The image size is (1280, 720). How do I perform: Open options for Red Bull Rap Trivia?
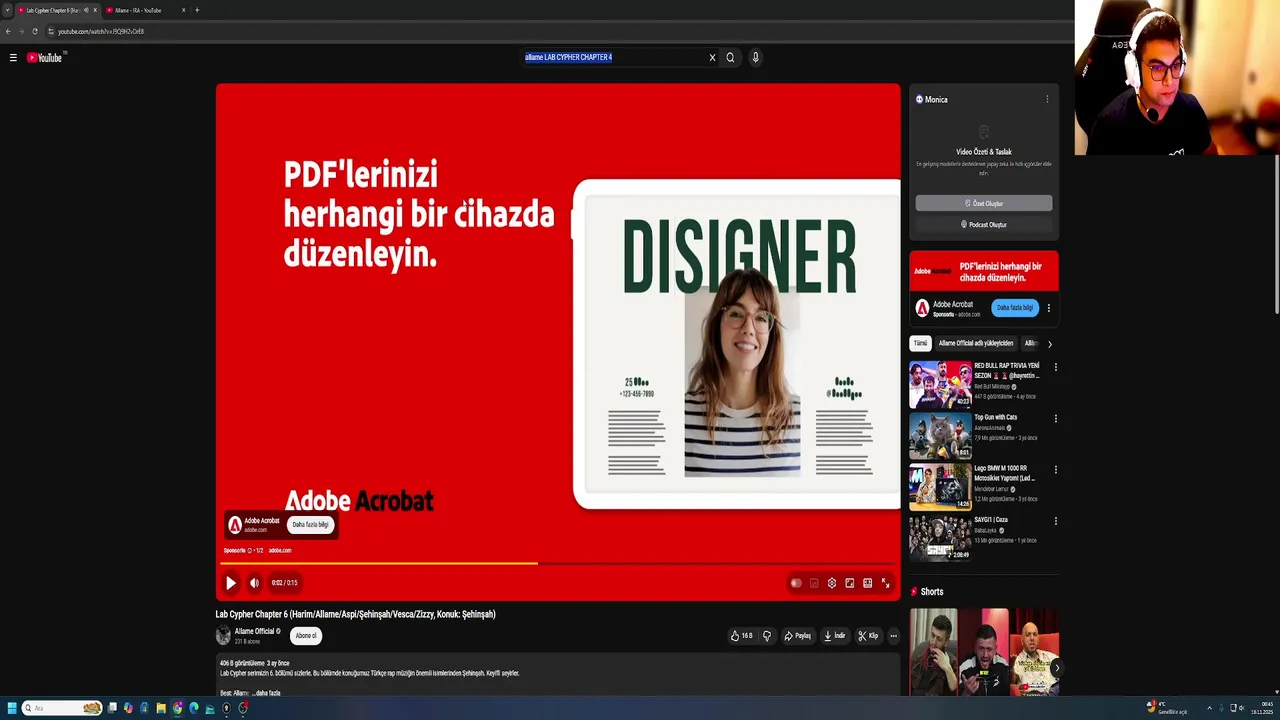coord(1055,367)
